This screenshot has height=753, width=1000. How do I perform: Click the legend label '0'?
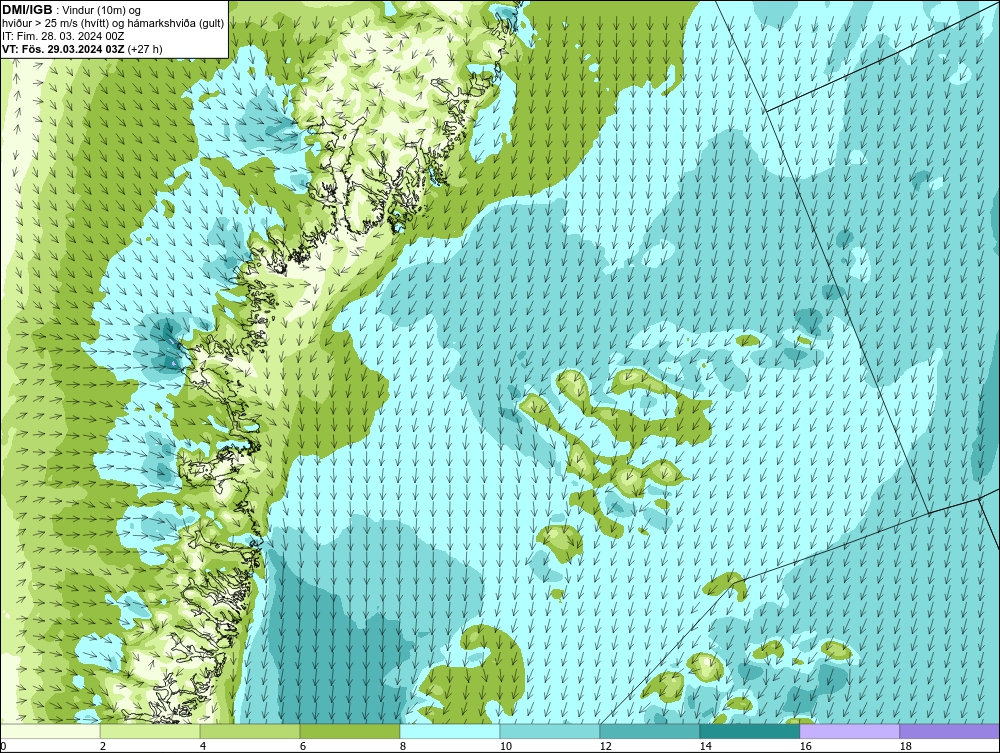tap(3, 746)
